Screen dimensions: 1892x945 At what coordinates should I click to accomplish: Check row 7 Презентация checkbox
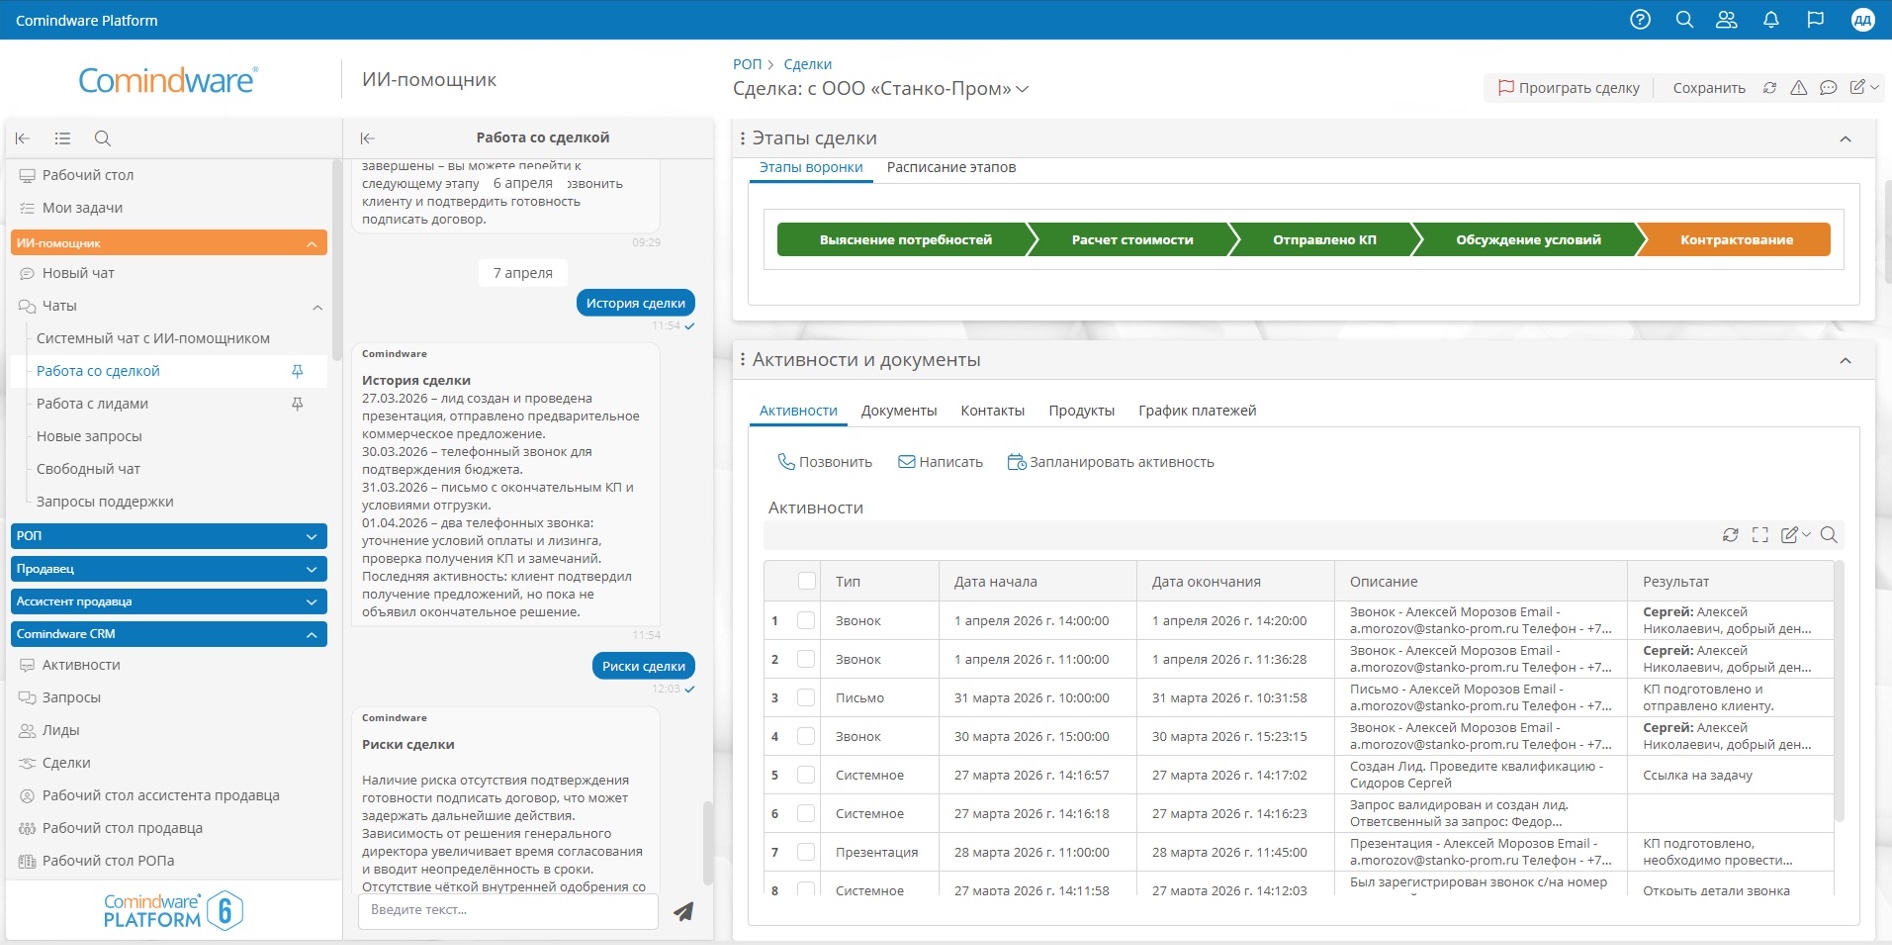[x=806, y=852]
